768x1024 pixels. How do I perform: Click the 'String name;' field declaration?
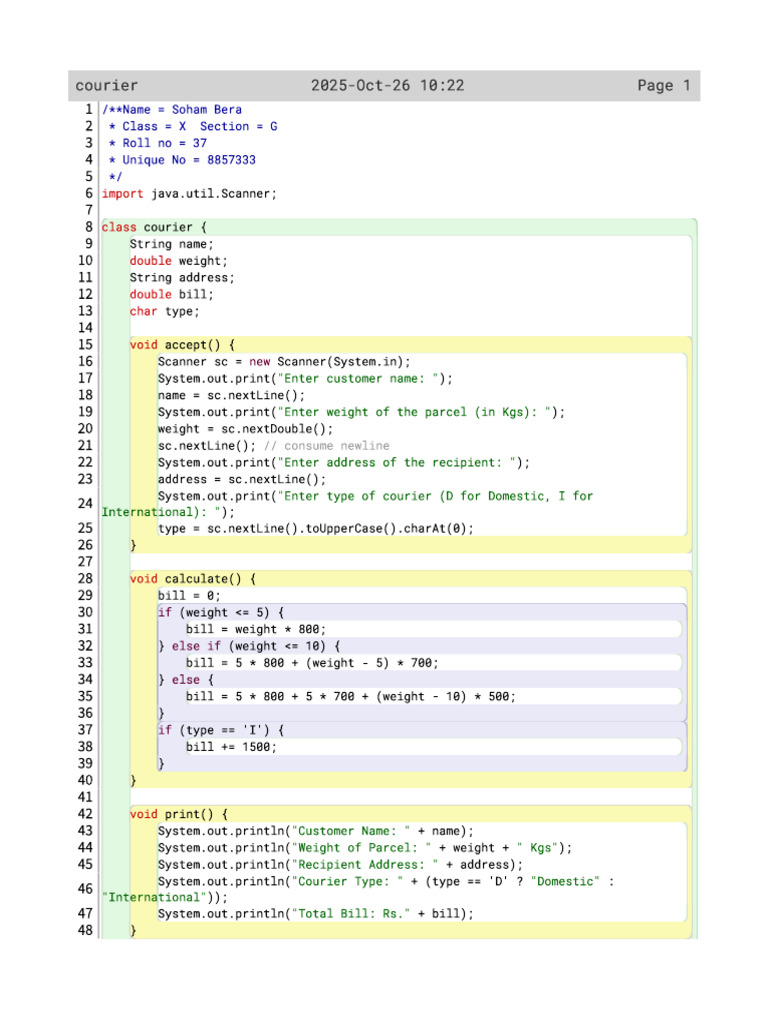171,244
